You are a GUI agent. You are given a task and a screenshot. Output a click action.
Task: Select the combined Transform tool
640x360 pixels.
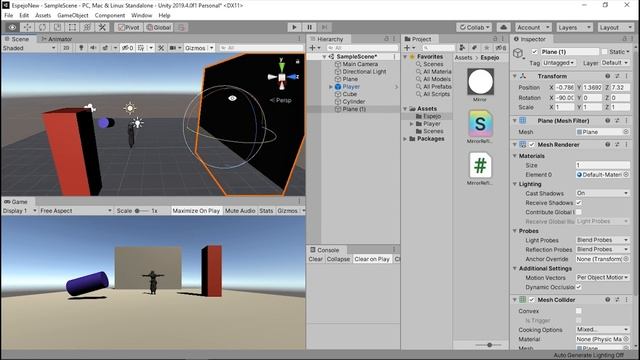click(x=87, y=27)
